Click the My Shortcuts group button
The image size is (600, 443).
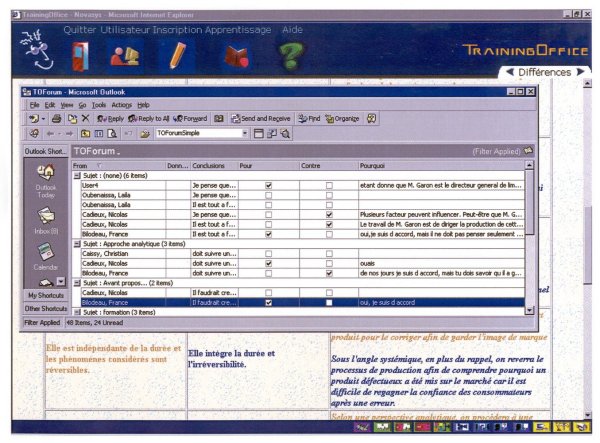(x=46, y=295)
